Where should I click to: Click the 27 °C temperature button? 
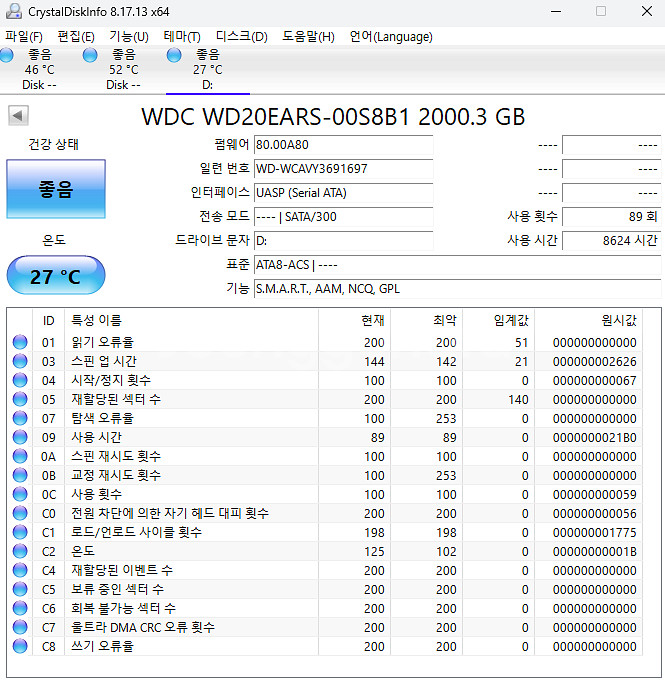[x=56, y=275]
